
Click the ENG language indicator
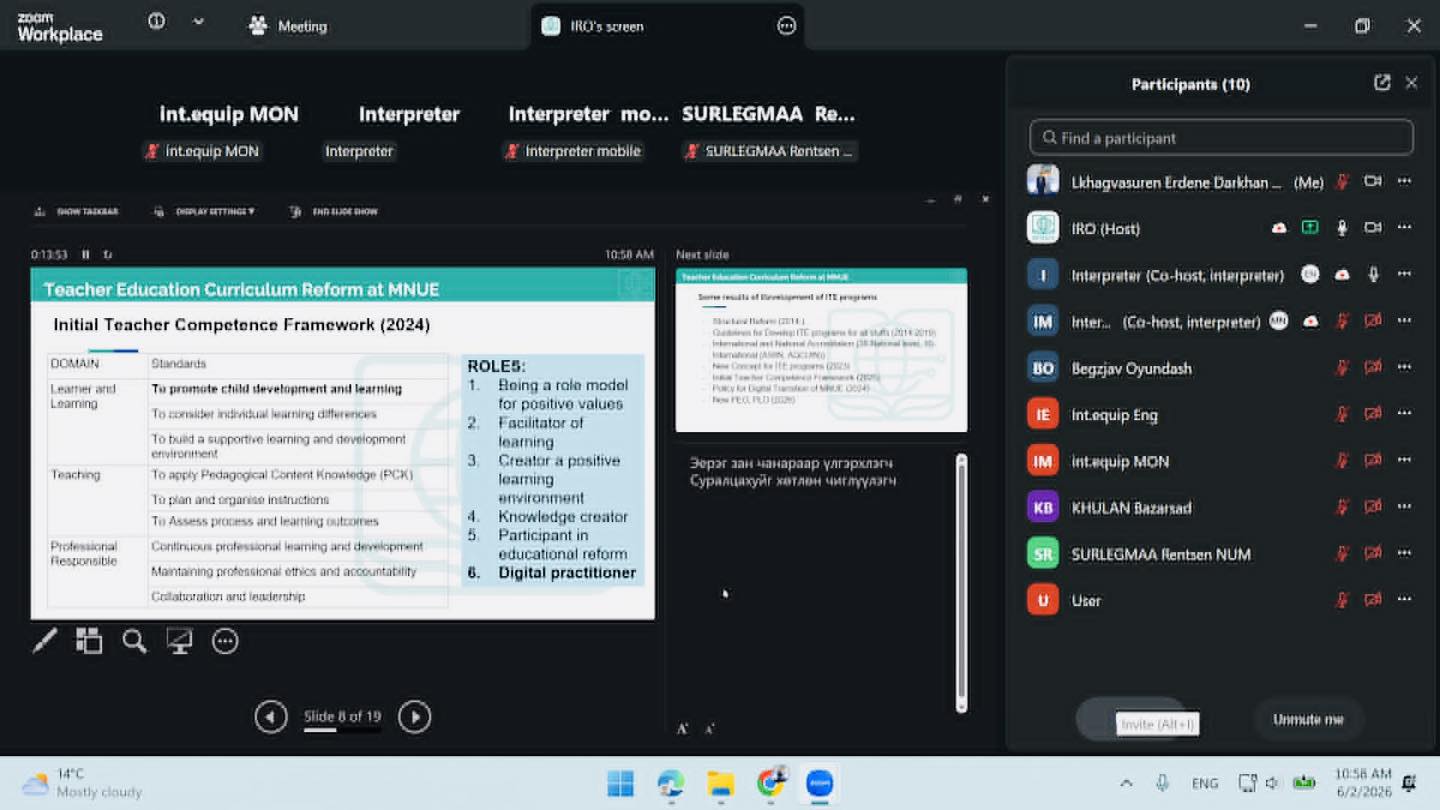click(x=1205, y=783)
